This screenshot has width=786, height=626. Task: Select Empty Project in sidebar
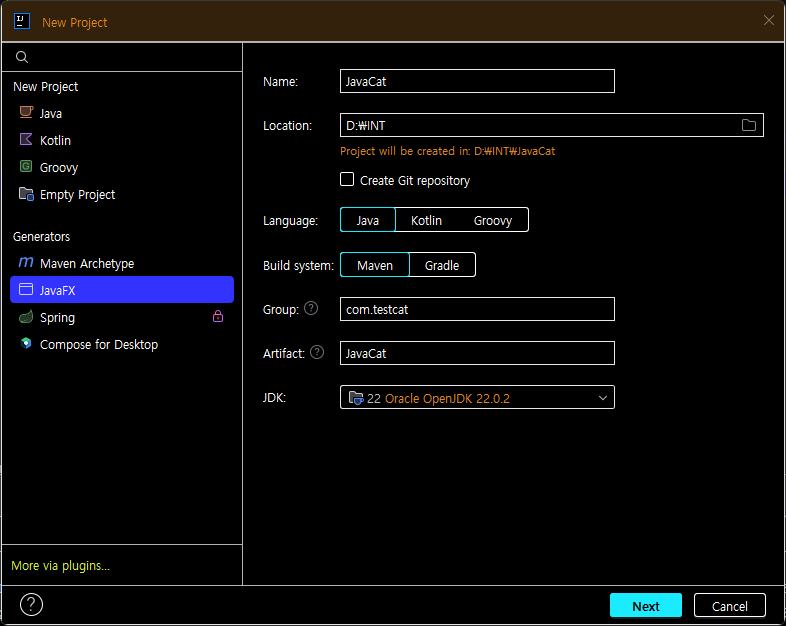point(122,194)
